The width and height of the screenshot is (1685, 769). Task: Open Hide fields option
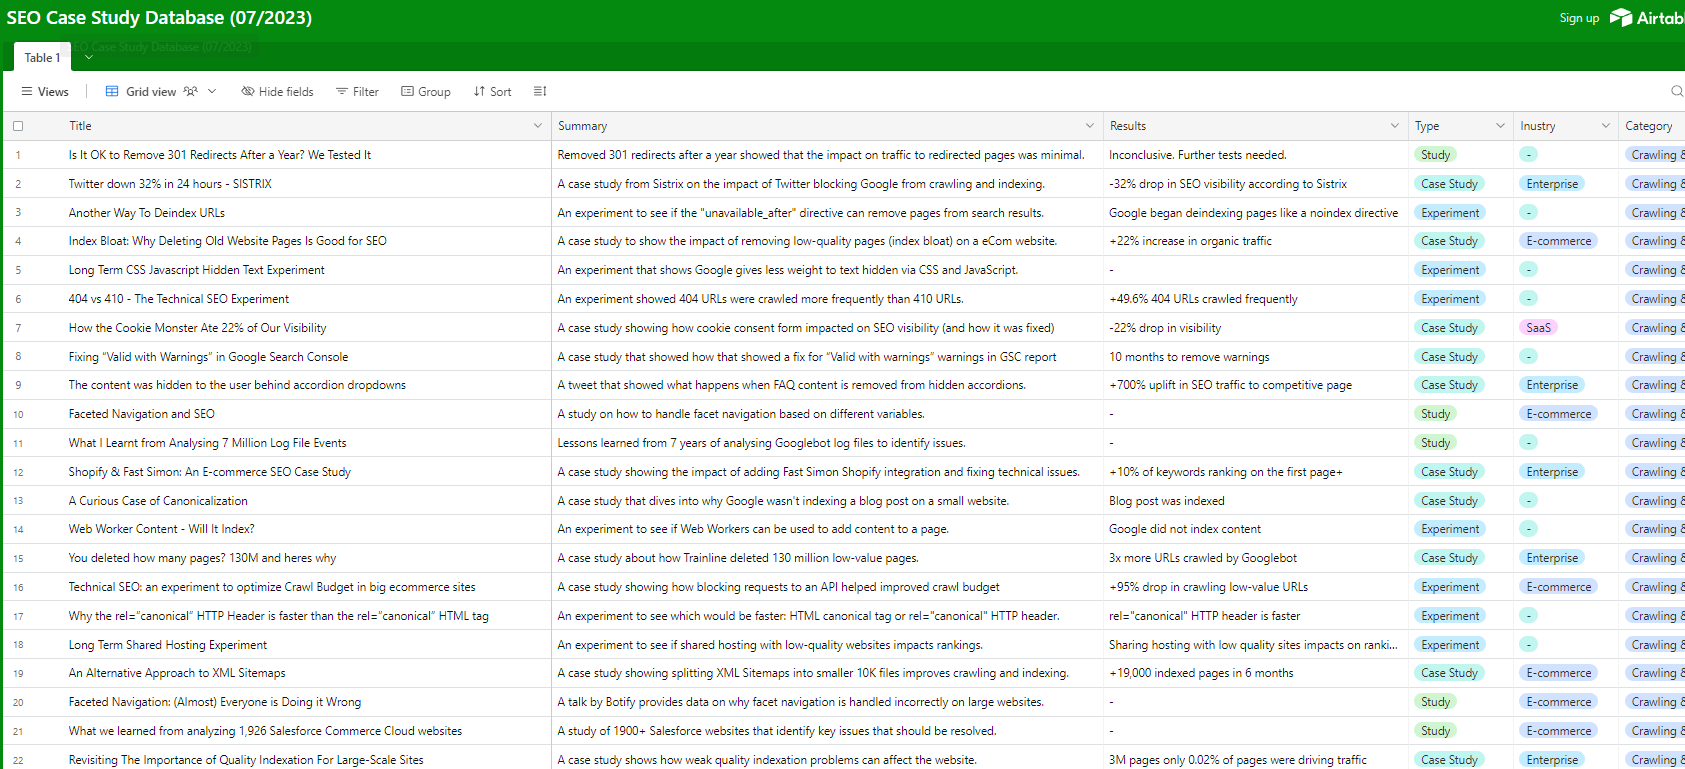pyautogui.click(x=277, y=91)
